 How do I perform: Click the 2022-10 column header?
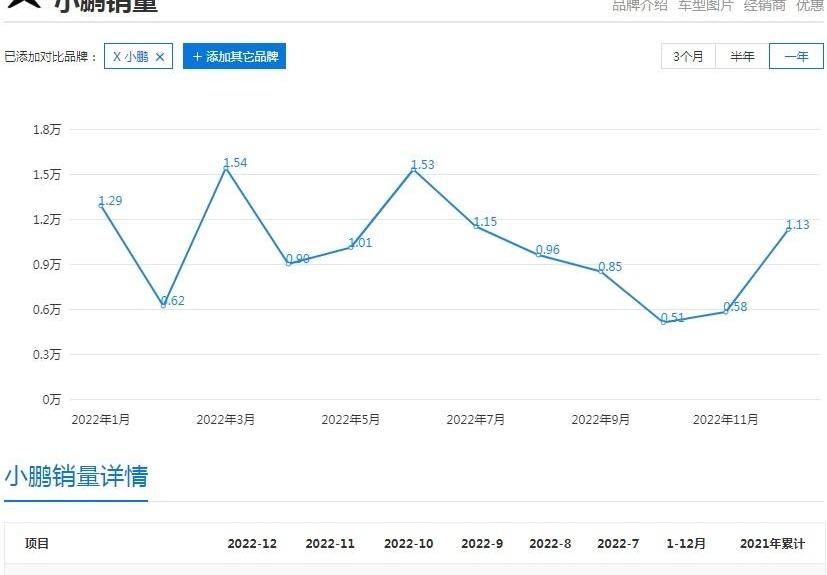409,543
